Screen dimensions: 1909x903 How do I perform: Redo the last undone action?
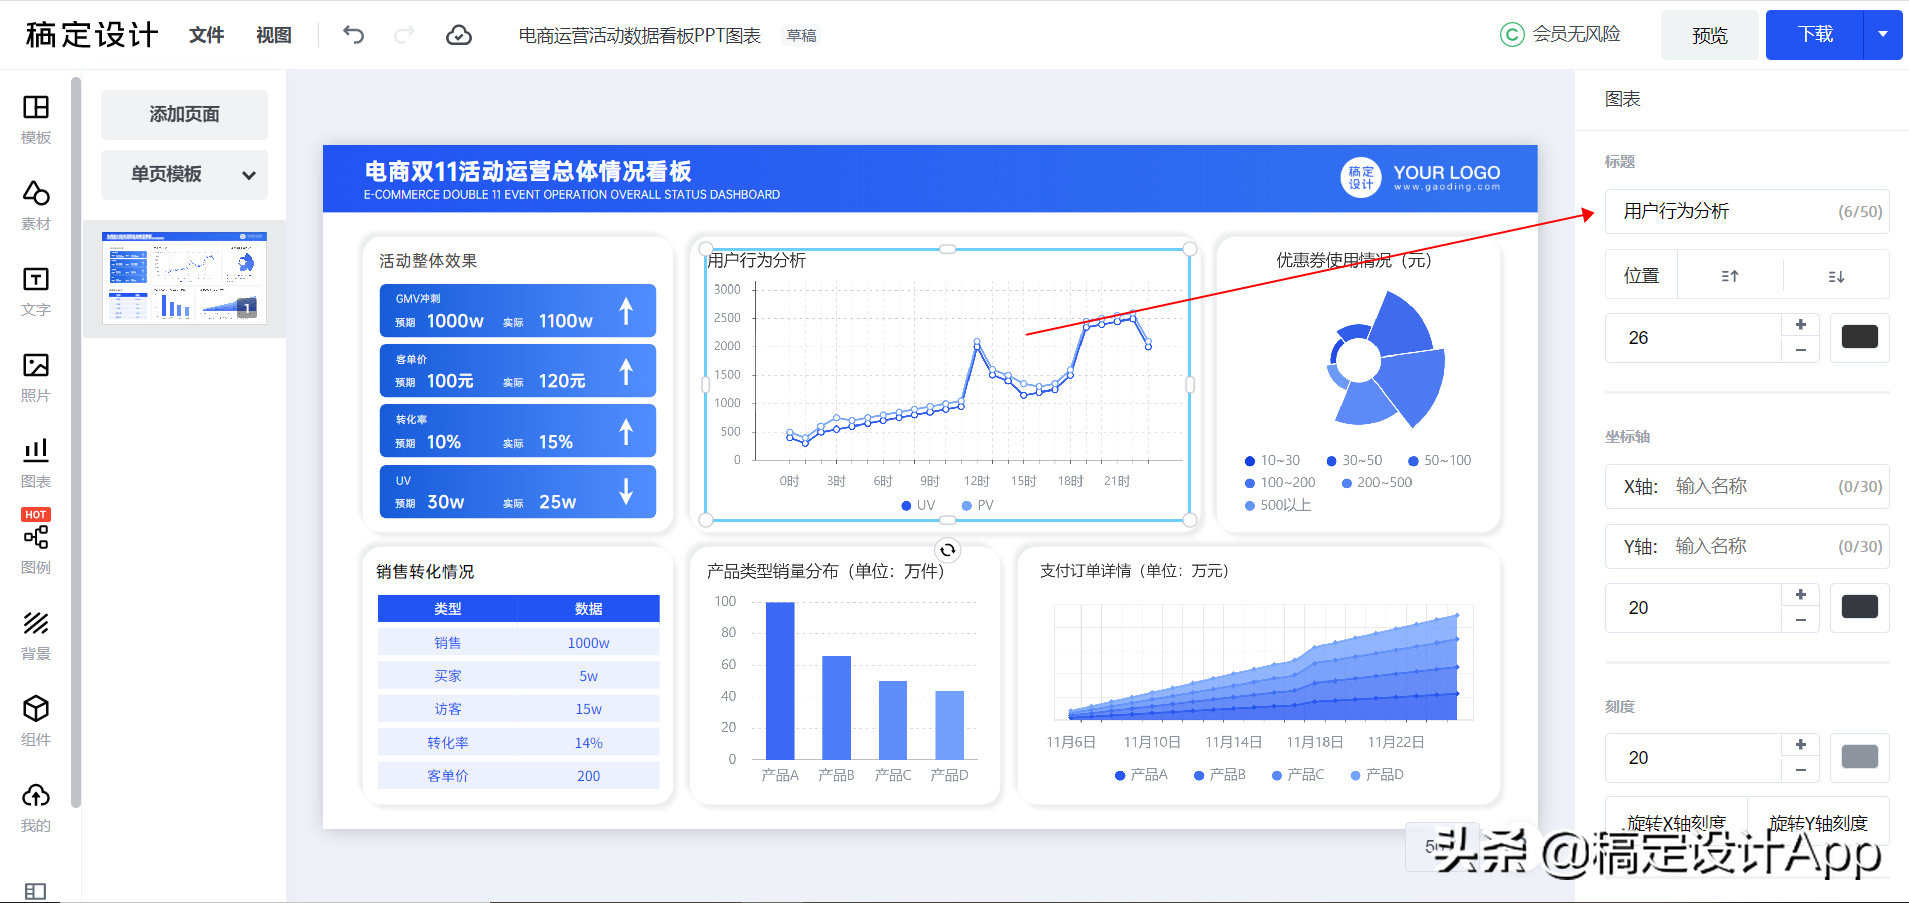(405, 35)
